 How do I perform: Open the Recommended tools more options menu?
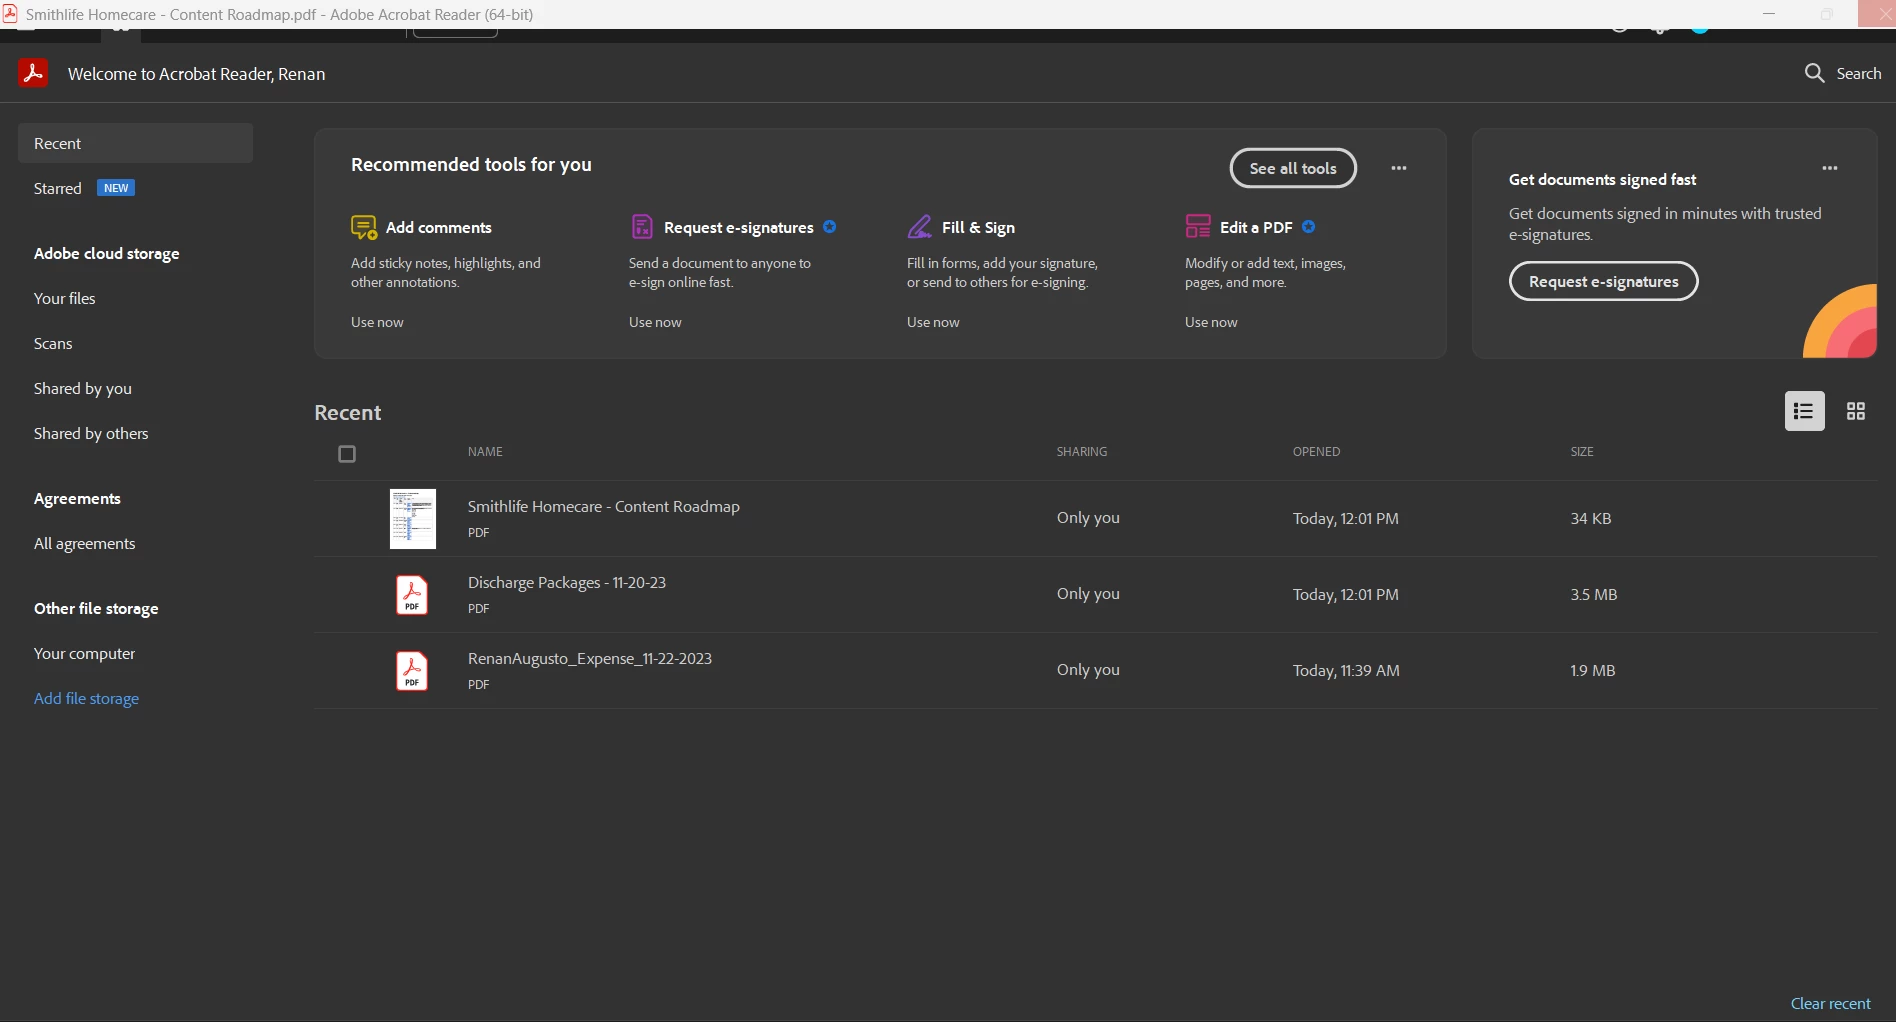[x=1399, y=168]
